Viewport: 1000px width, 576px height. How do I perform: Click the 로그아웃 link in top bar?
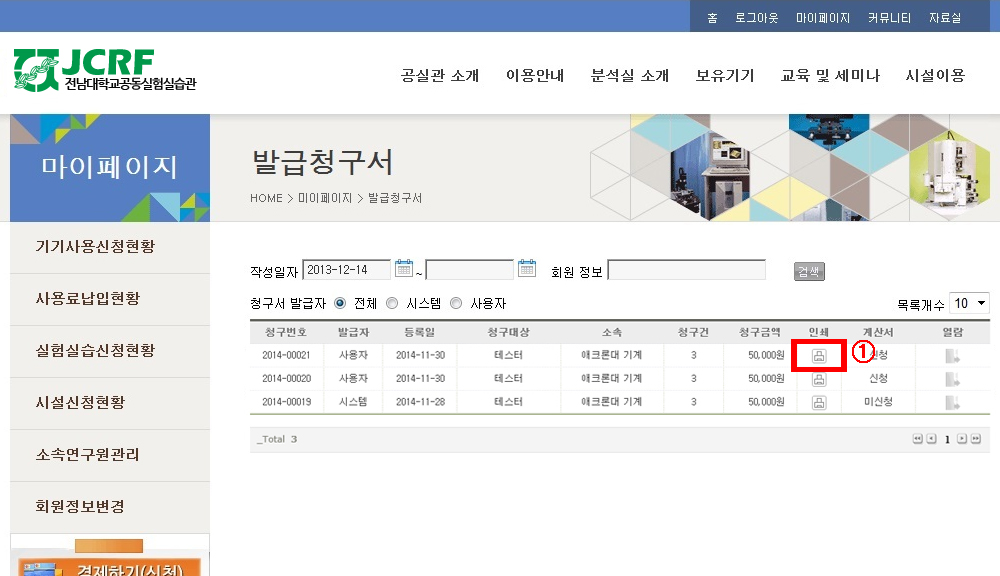pyautogui.click(x=756, y=18)
